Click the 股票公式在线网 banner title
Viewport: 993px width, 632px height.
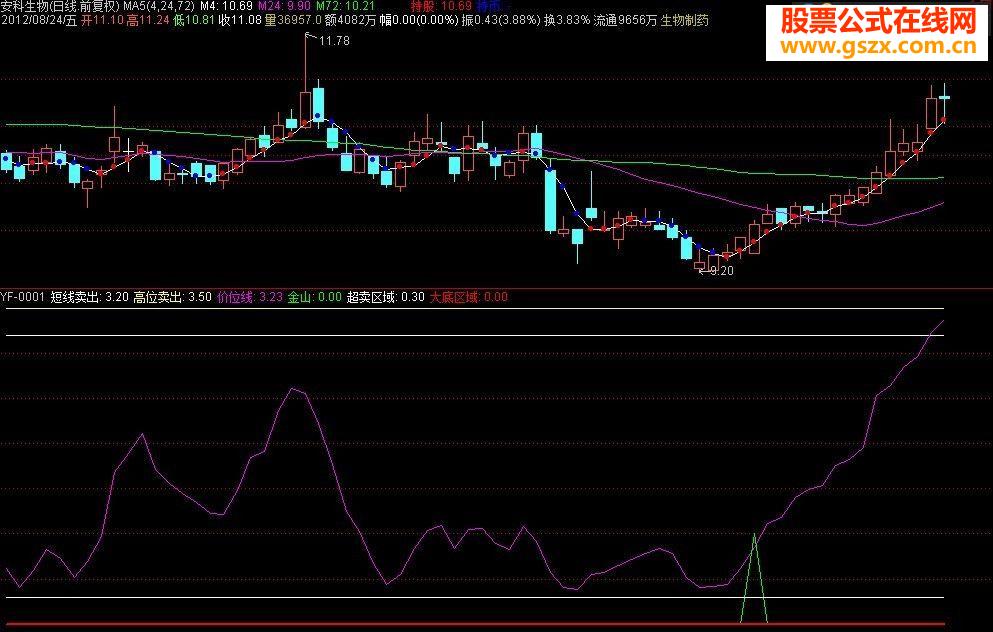[x=878, y=22]
